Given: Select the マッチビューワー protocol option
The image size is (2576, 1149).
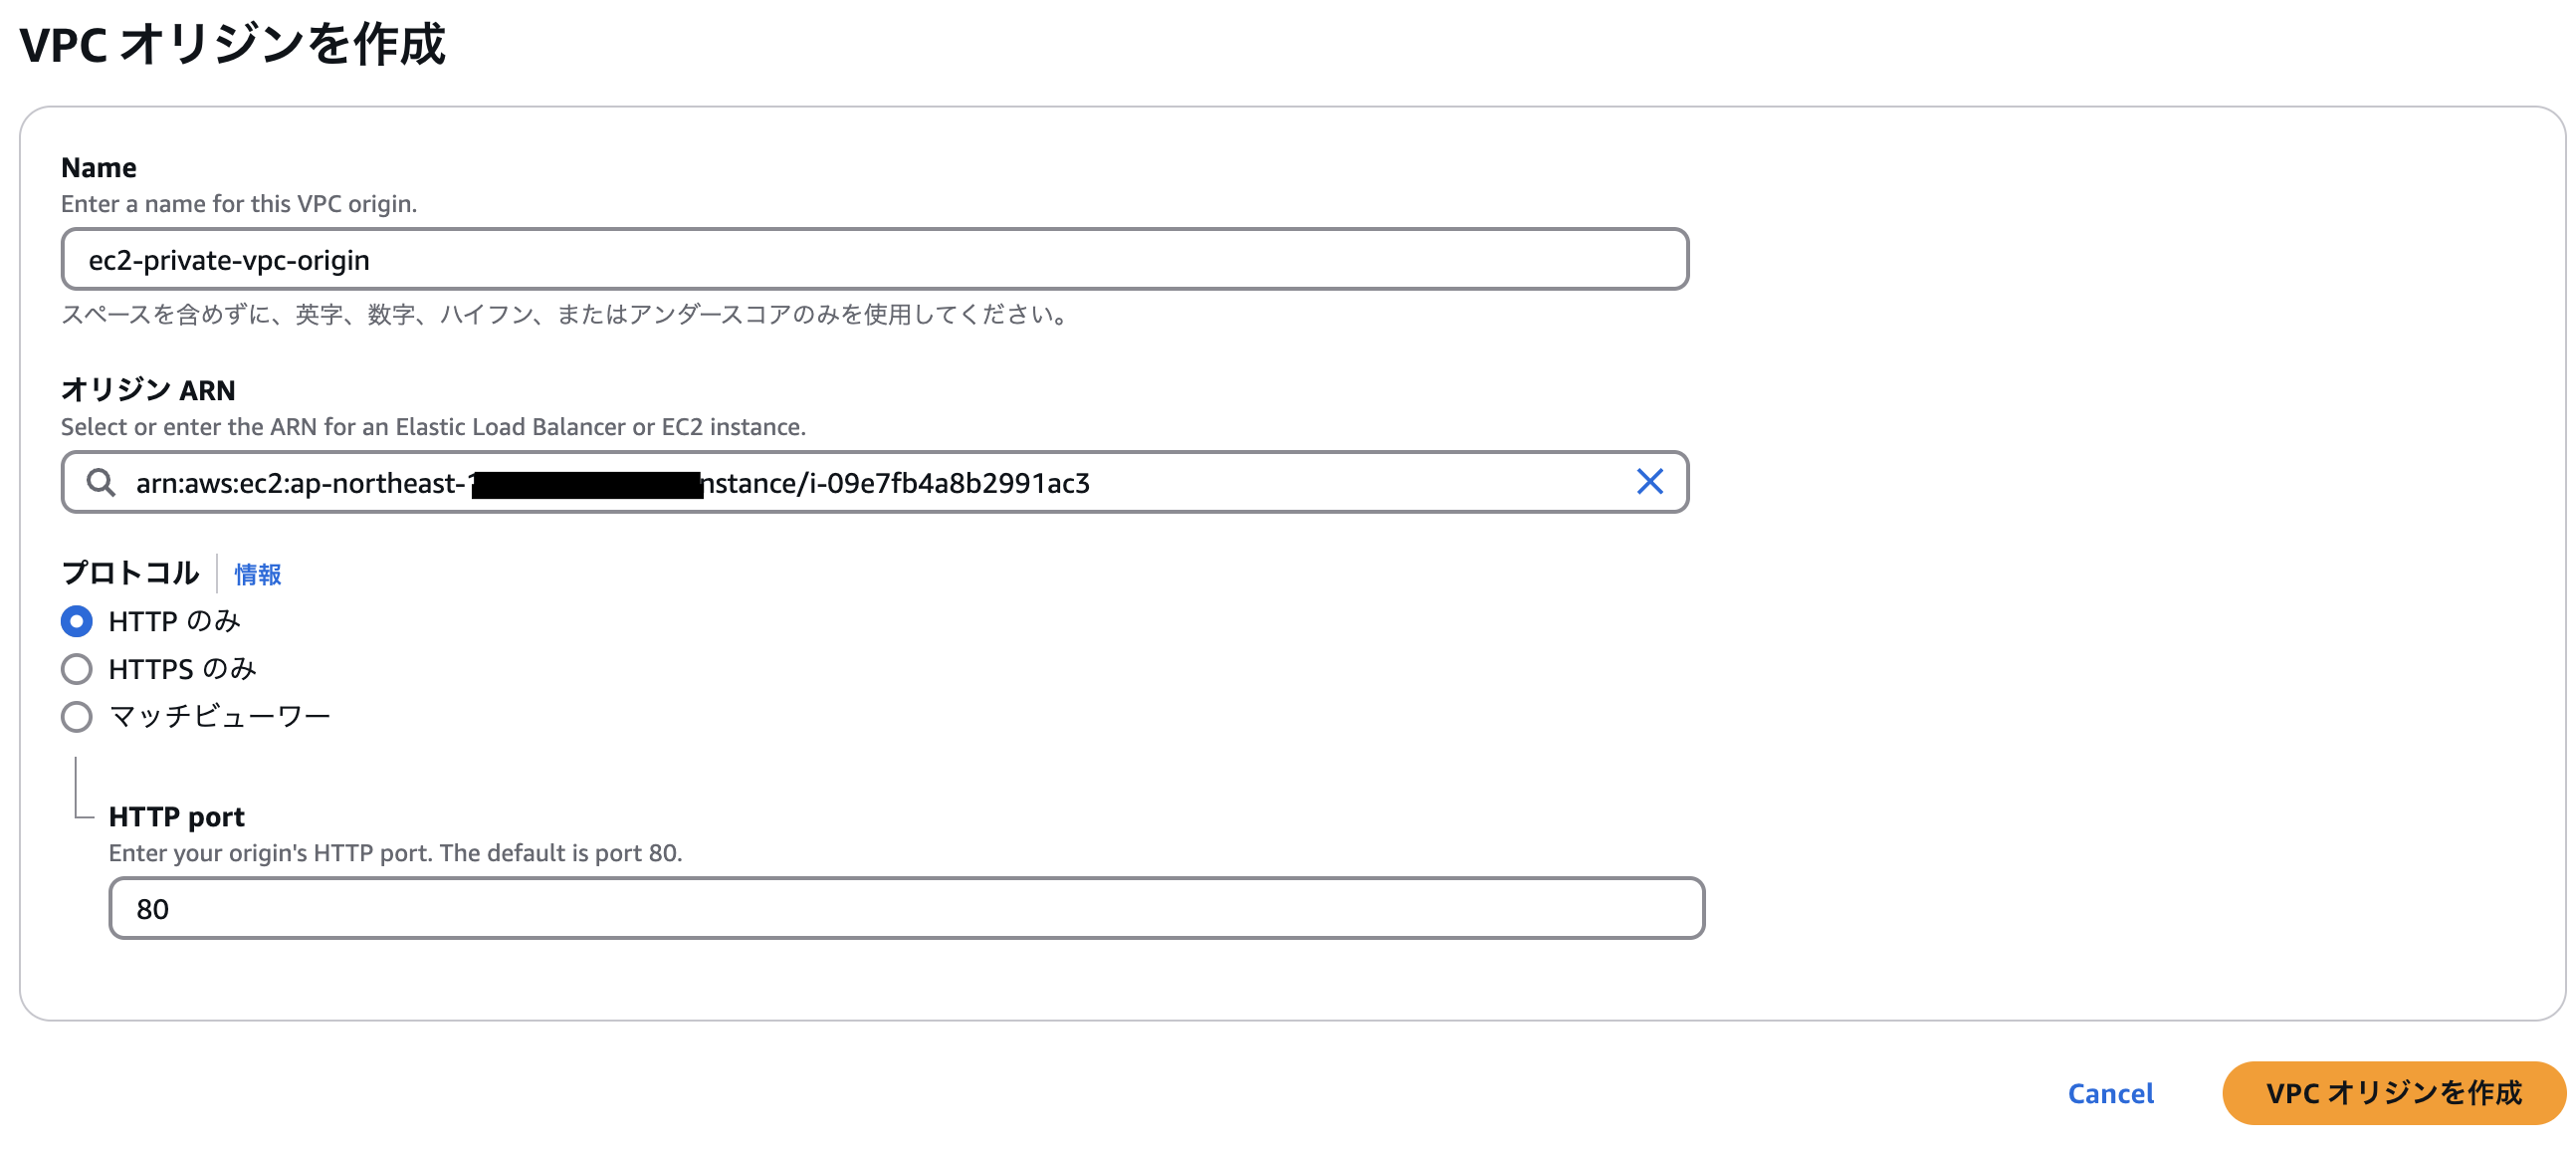Looking at the screenshot, I should click(x=77, y=716).
